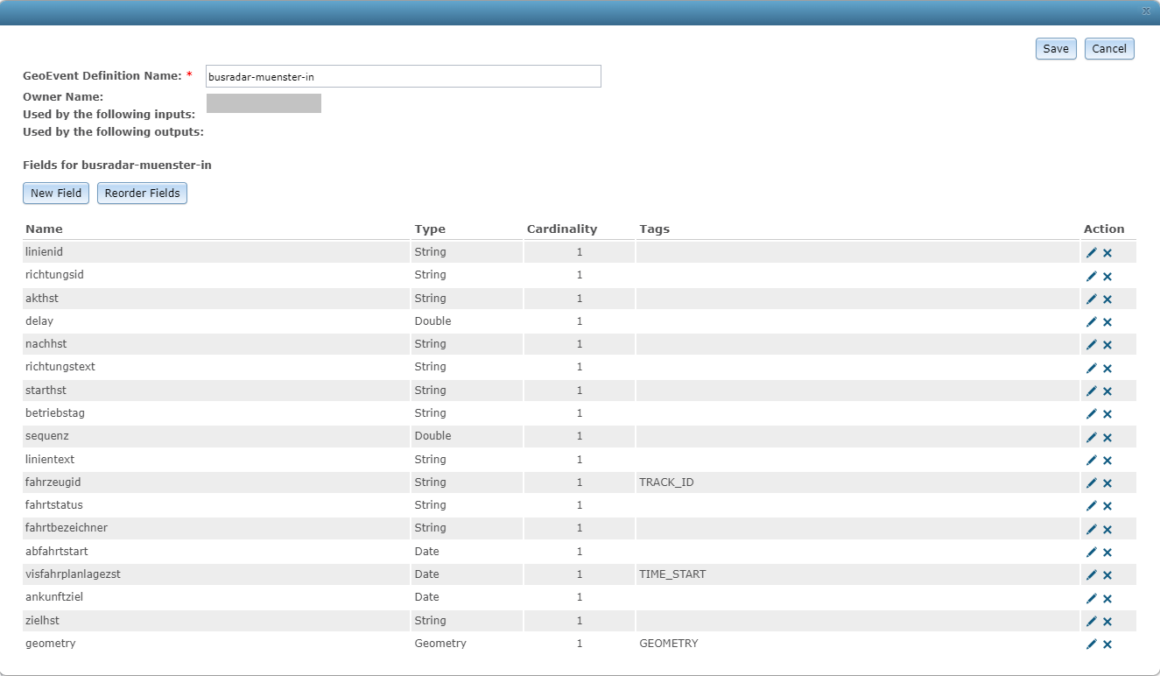Click the Cardinality column header
The width and height of the screenshot is (1160, 676).
(x=562, y=229)
